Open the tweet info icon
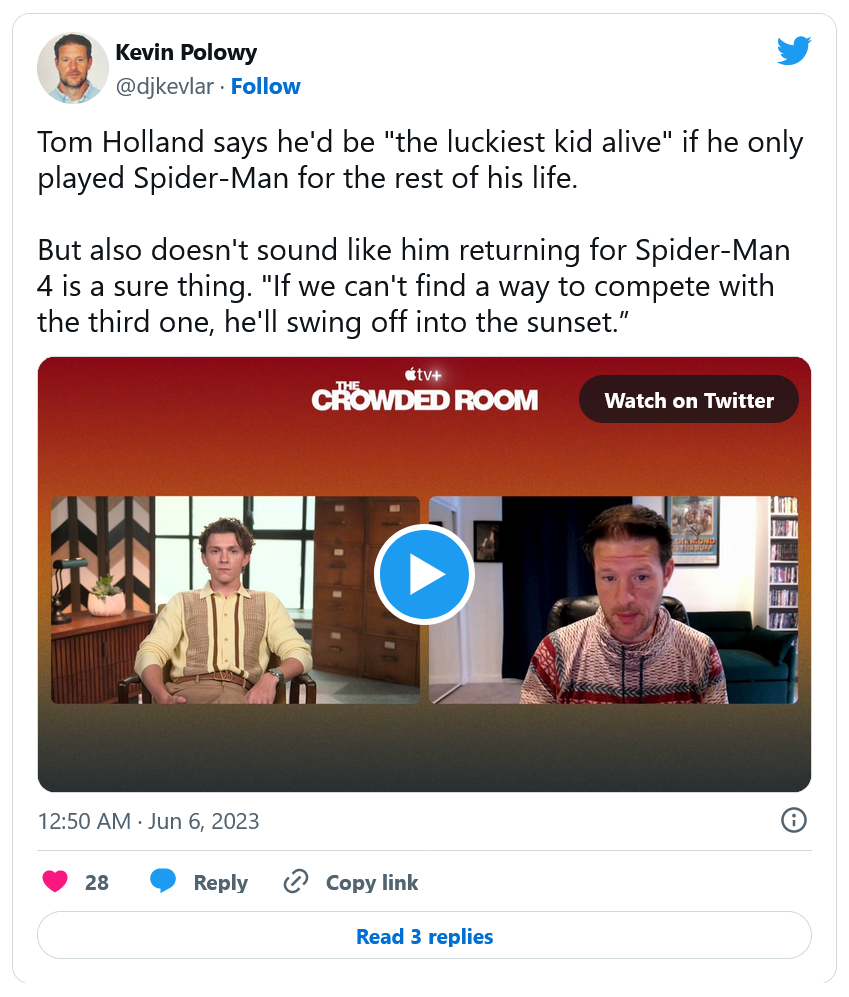The width and height of the screenshot is (849, 997). point(793,821)
